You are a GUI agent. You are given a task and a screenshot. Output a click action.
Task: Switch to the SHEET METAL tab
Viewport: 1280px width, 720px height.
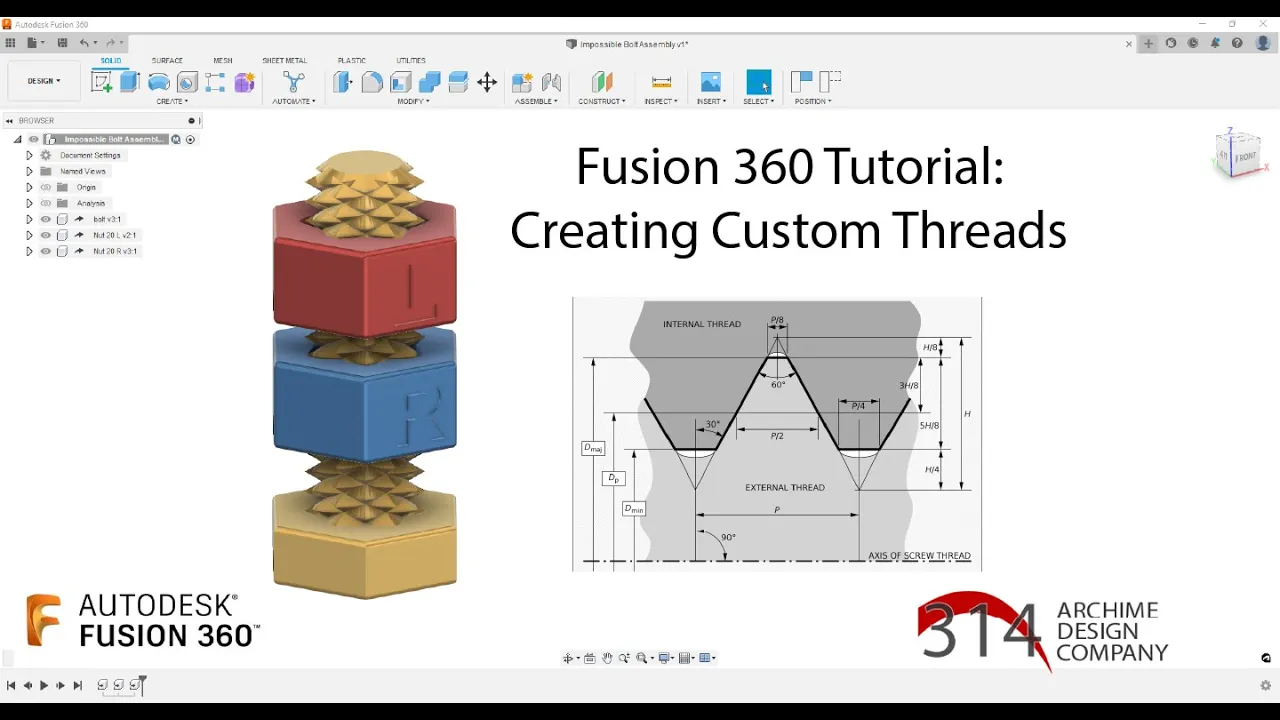click(285, 60)
